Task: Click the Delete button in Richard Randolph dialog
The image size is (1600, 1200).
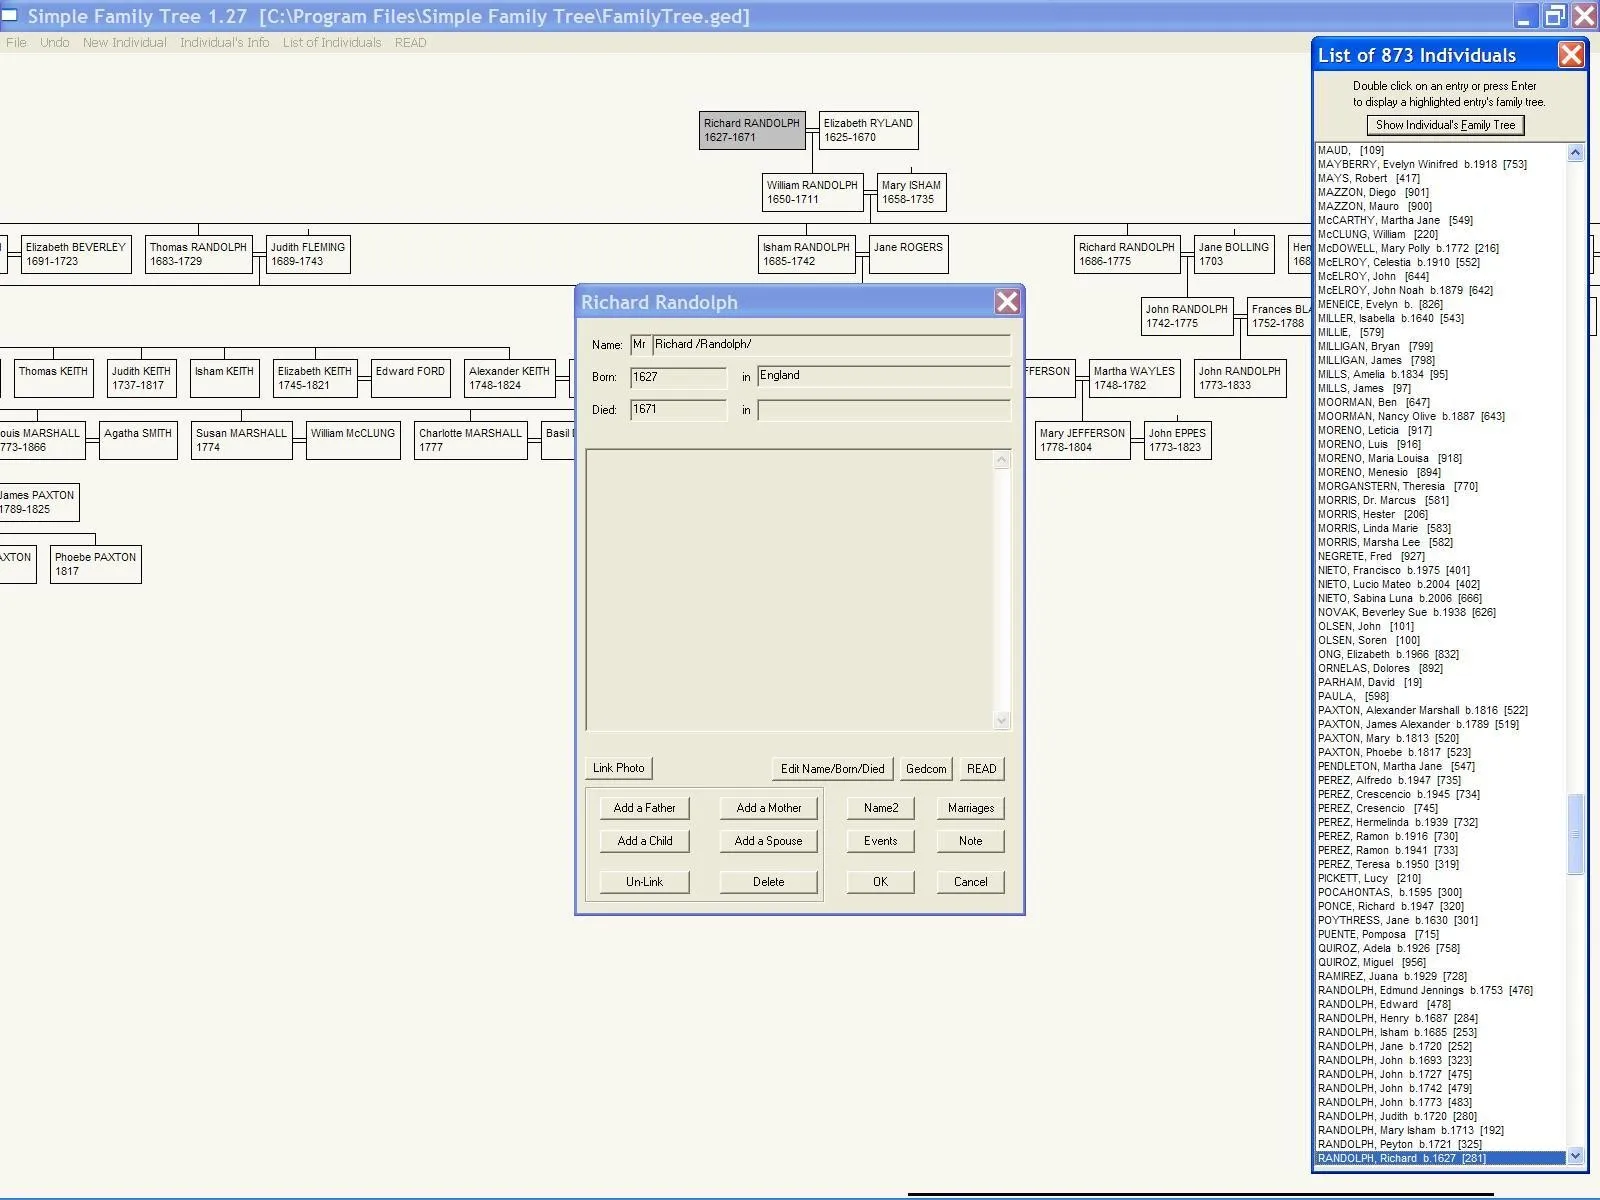Action: 768,881
